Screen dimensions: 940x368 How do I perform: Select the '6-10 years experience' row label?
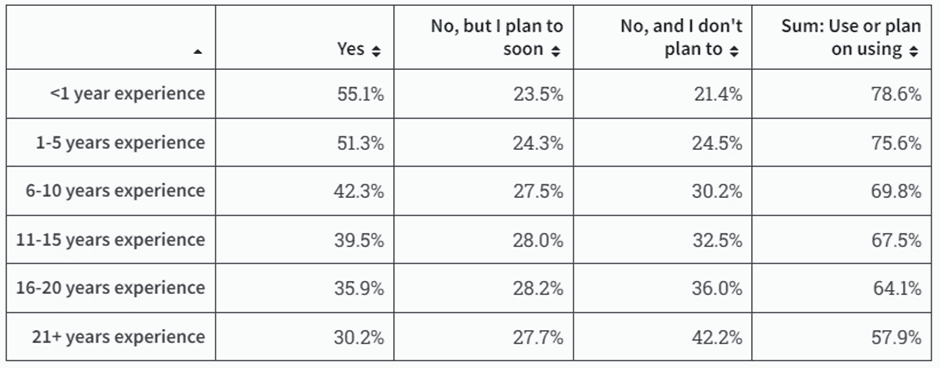coord(115,191)
